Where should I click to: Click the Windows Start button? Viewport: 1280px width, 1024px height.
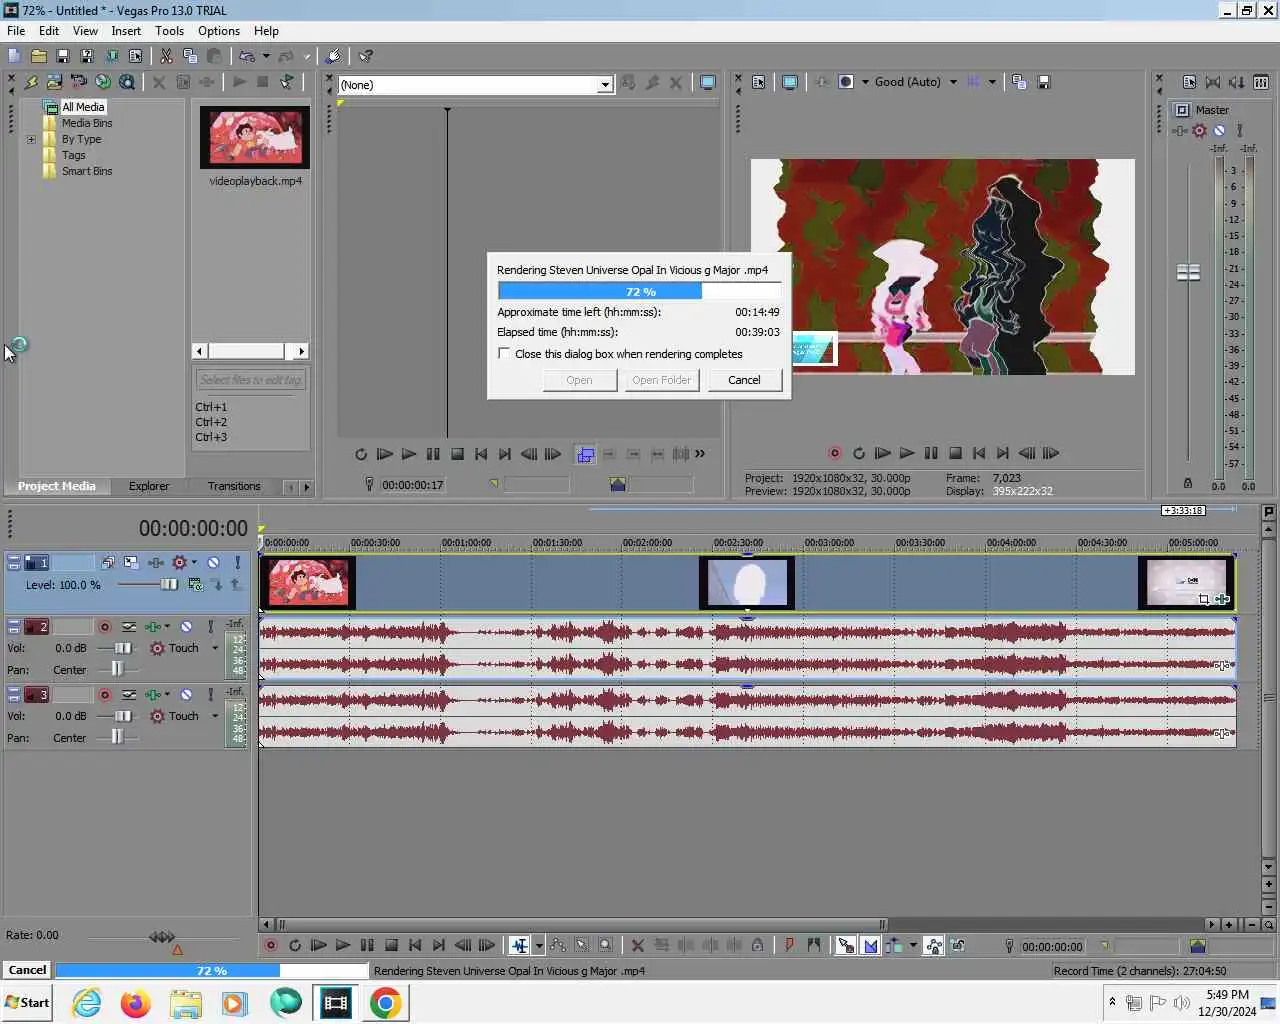pos(27,1003)
